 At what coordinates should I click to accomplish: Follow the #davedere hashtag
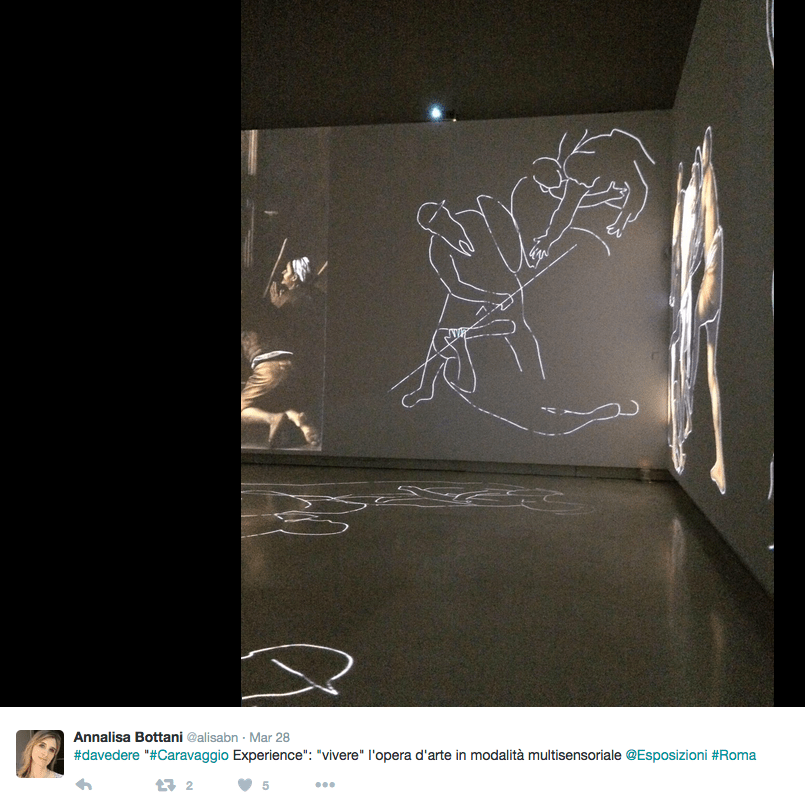coord(107,755)
